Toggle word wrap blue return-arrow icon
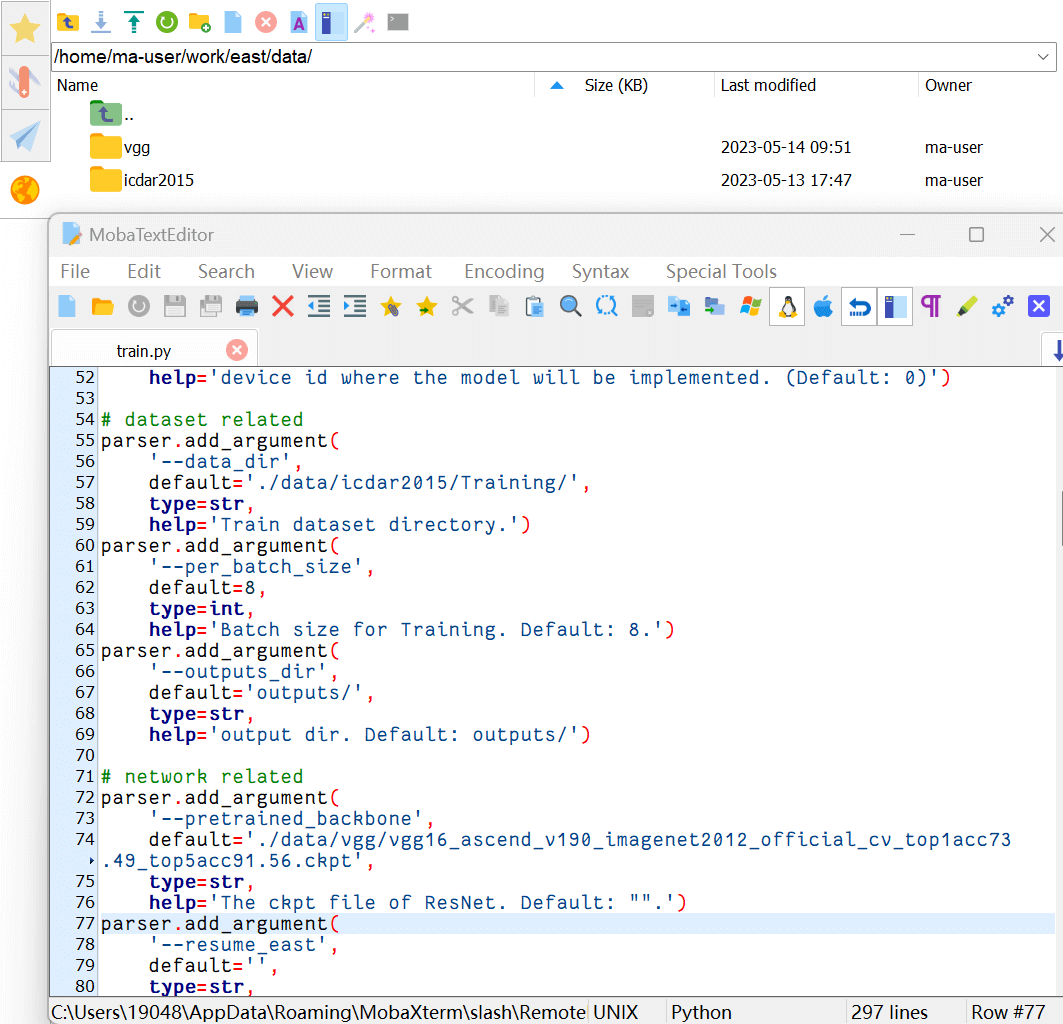Viewport: 1063px width, 1024px height. click(859, 307)
